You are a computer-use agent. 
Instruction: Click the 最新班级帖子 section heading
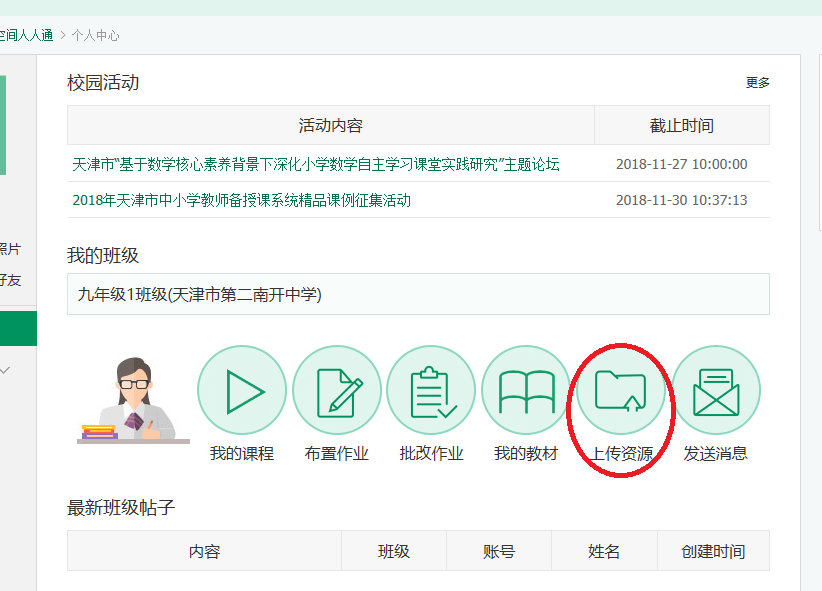pos(121,508)
